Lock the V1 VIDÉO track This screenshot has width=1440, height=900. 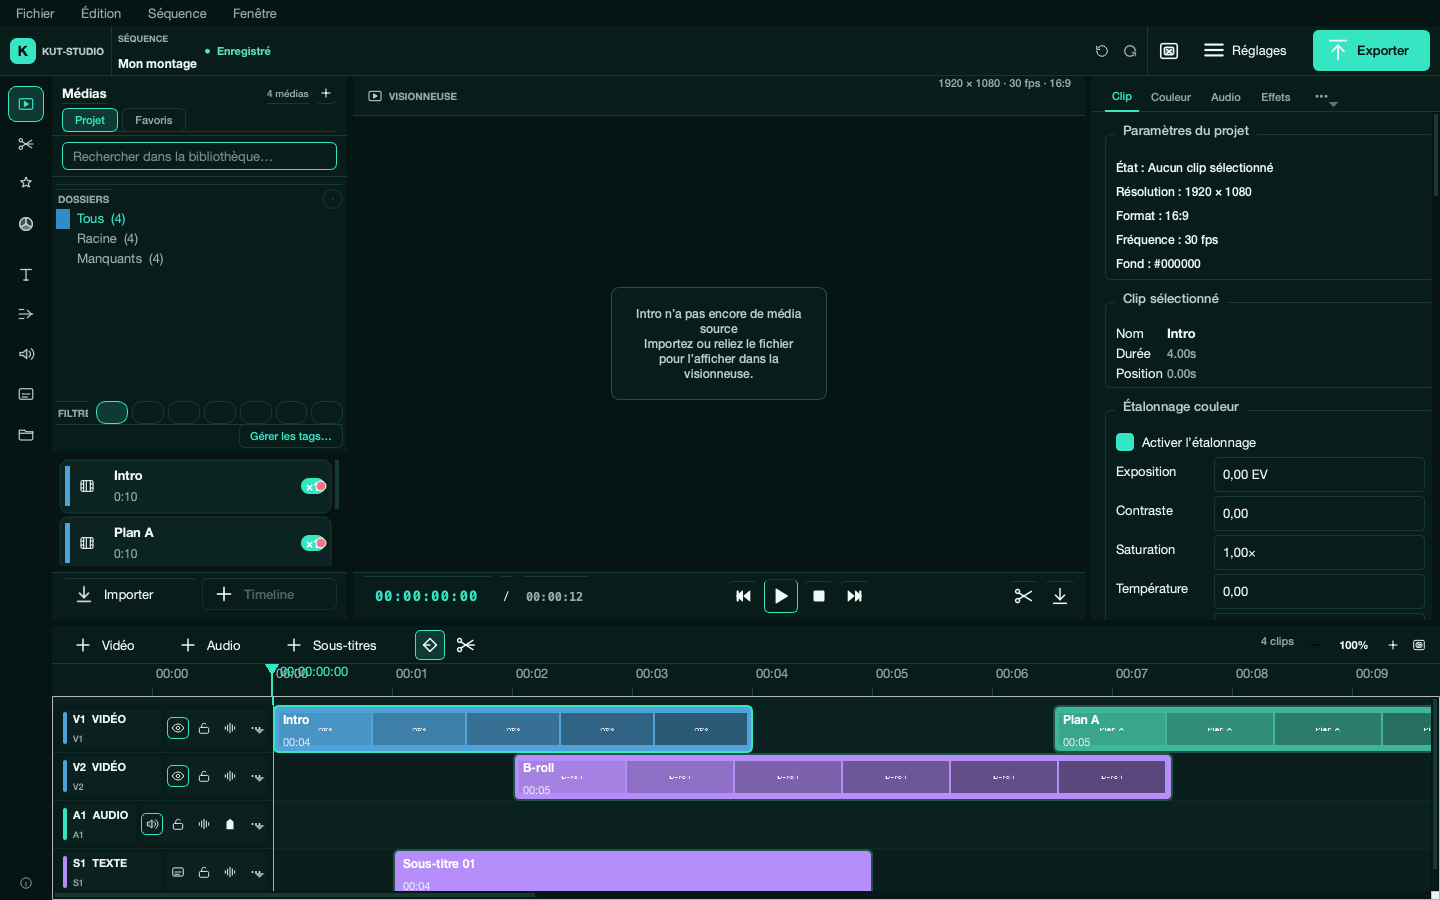pyautogui.click(x=204, y=729)
